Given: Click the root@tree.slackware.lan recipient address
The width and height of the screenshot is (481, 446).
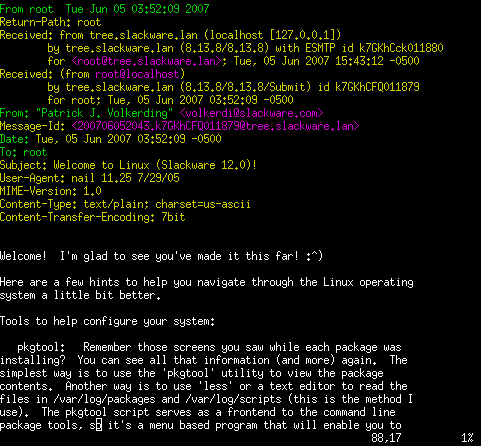Looking at the screenshot, I should [x=146, y=61].
